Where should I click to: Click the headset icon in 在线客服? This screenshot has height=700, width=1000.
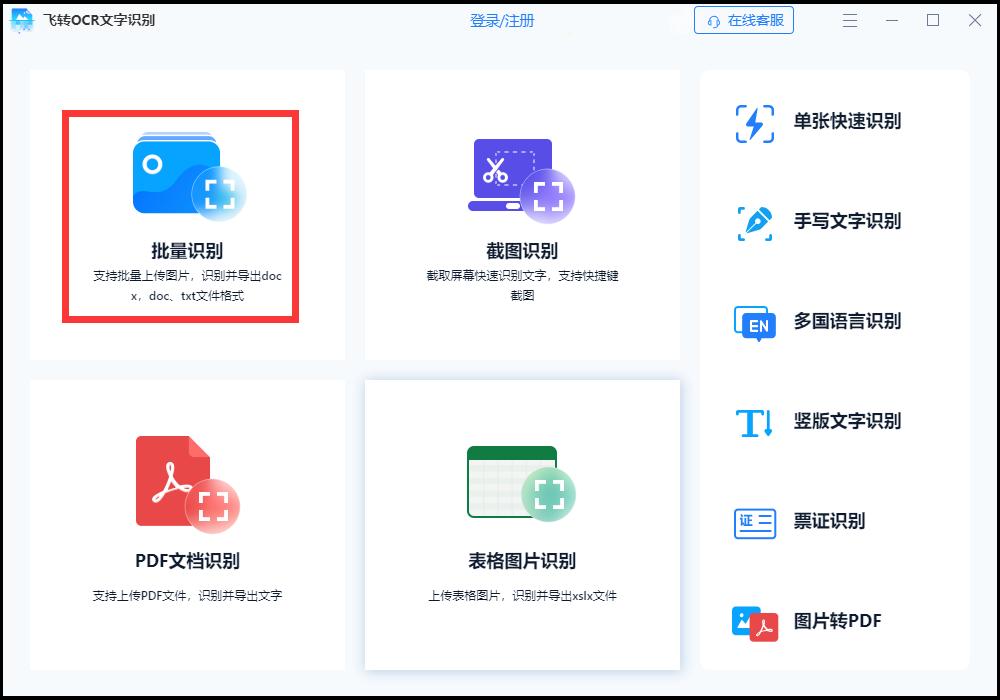713,20
